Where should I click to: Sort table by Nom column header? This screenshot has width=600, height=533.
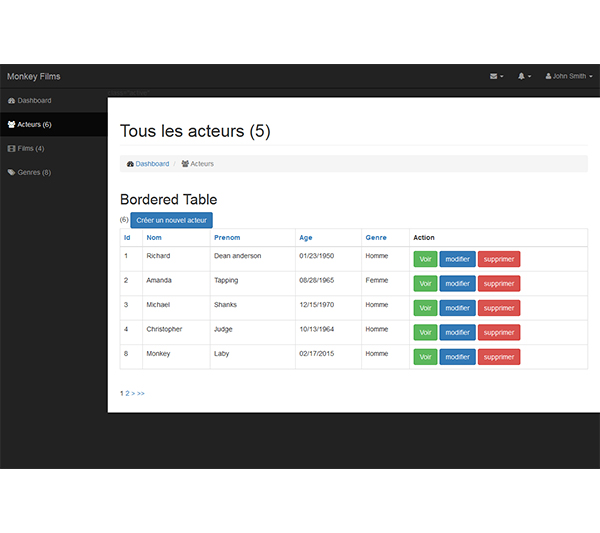[154, 238]
